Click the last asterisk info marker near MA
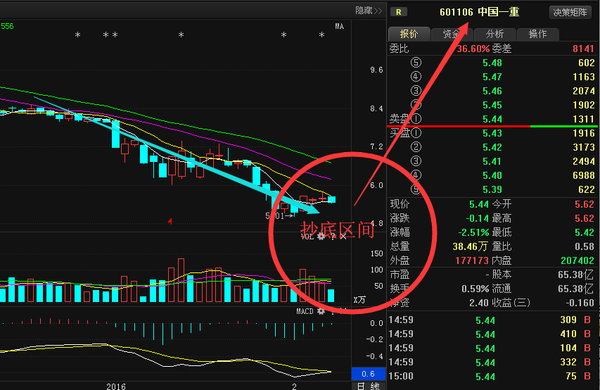Viewport: 600px width, 390px height. coord(321,35)
